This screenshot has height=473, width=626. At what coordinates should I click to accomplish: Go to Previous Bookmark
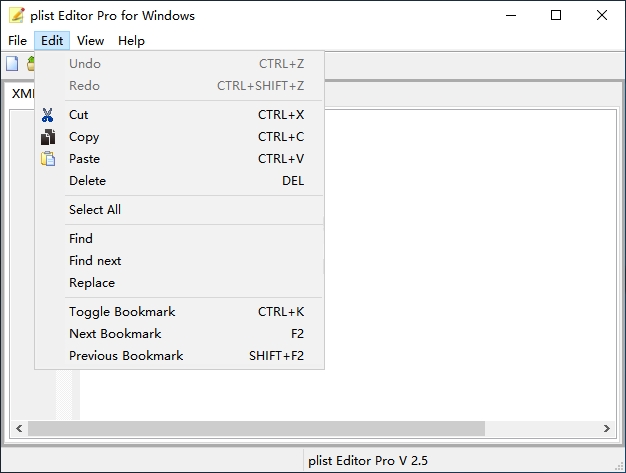179,356
